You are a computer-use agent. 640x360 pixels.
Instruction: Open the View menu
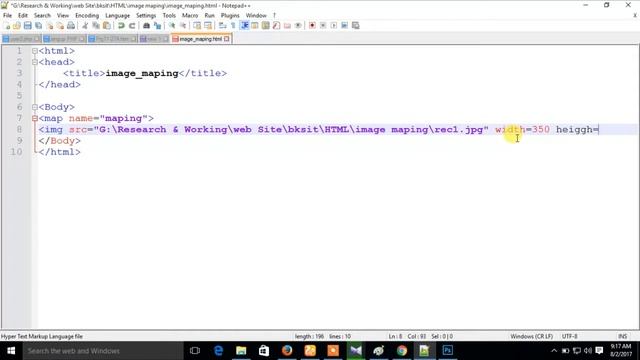pyautogui.click(x=62, y=16)
